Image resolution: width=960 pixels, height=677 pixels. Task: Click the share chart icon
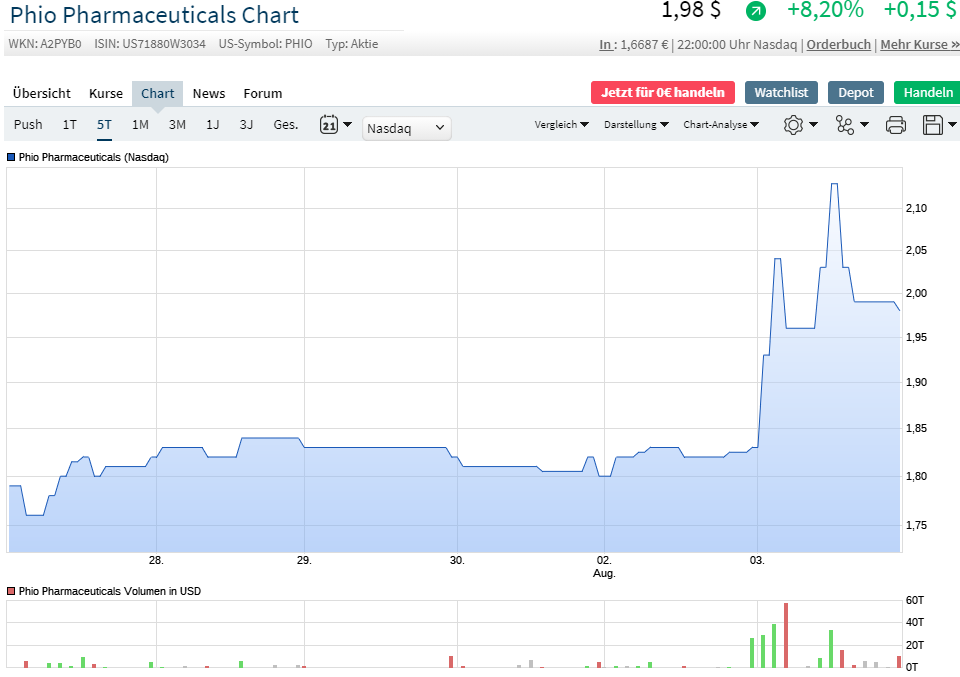846,126
